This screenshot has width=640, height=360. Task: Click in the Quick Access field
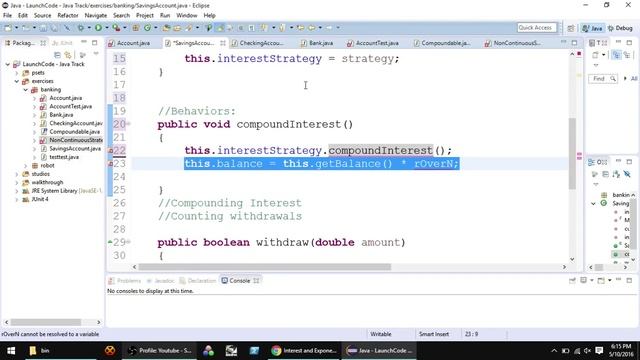coord(536,28)
